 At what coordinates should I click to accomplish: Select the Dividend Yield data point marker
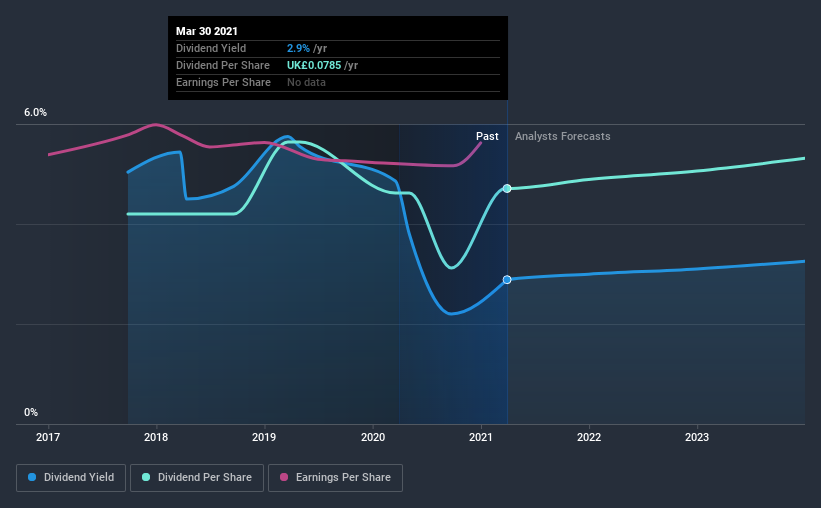[507, 280]
